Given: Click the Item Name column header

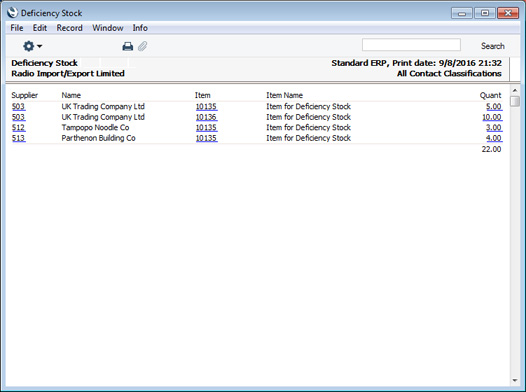Looking at the screenshot, I should click(284, 95).
